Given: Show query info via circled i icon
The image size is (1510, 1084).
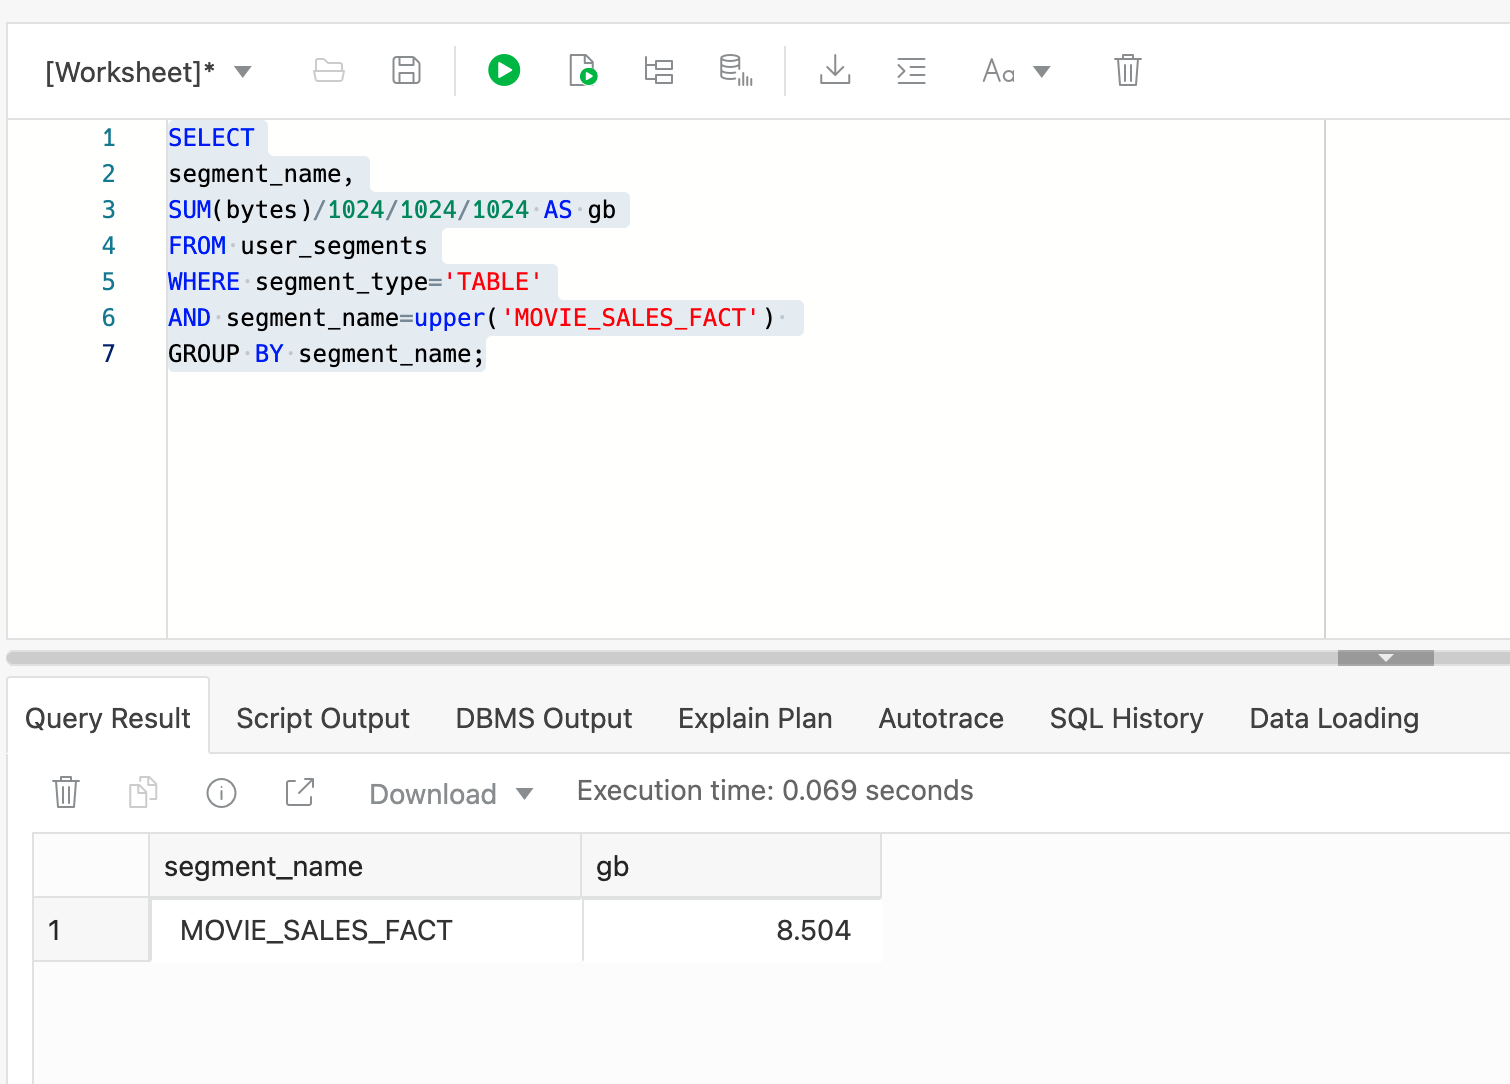Looking at the screenshot, I should [221, 793].
